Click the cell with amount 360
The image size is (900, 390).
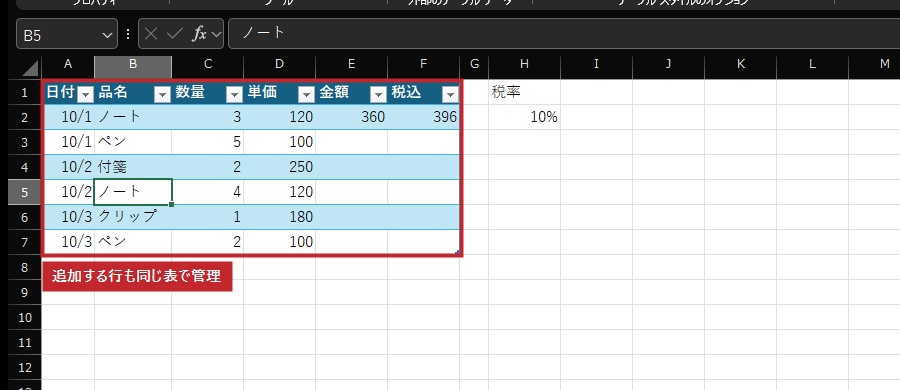(x=351, y=117)
